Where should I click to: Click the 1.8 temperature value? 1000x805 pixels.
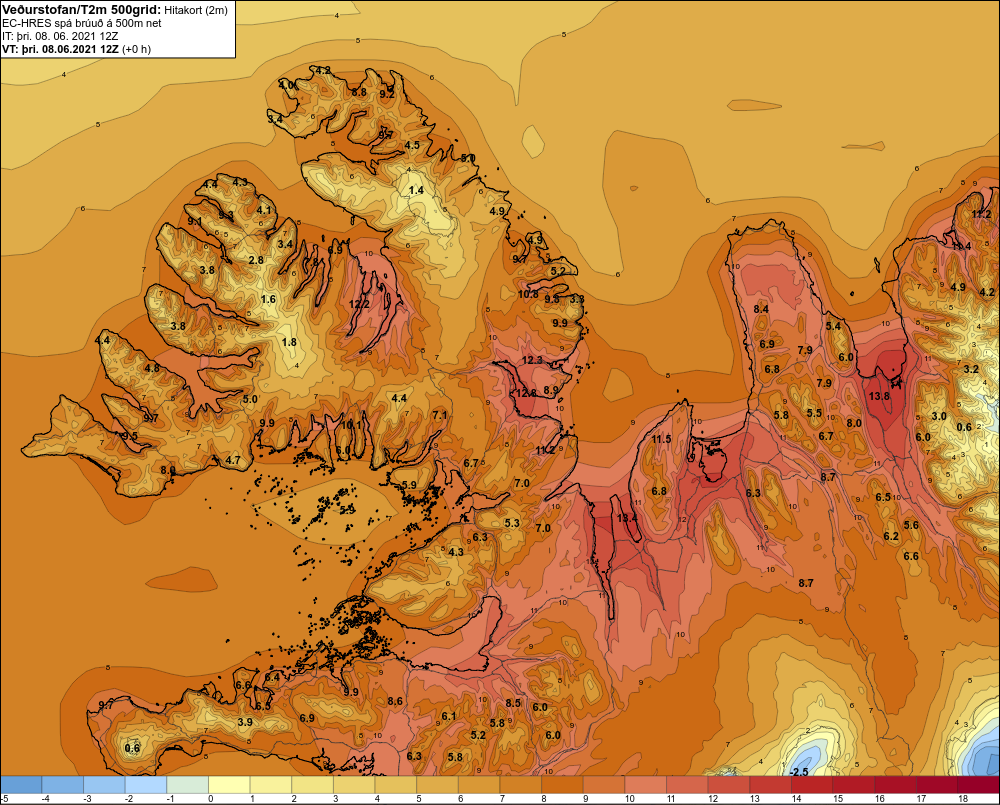(x=289, y=342)
